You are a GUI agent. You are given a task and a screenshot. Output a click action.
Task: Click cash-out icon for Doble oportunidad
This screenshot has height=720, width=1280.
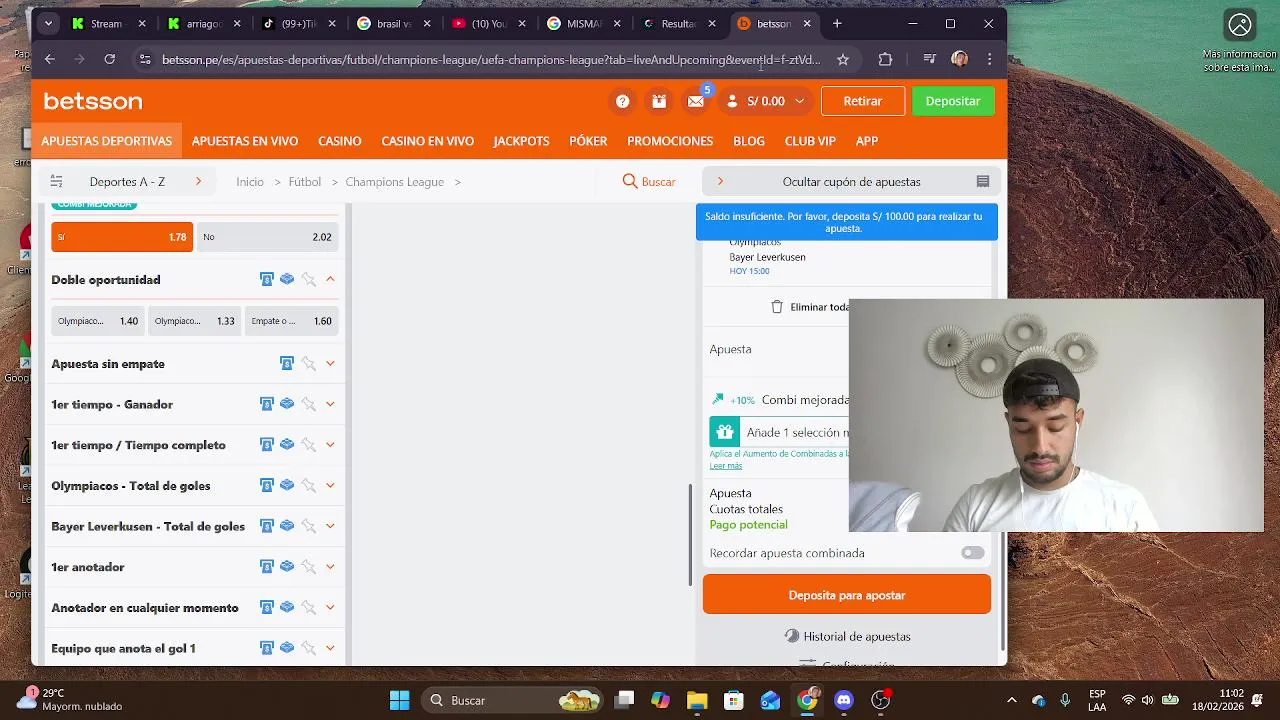(x=267, y=280)
